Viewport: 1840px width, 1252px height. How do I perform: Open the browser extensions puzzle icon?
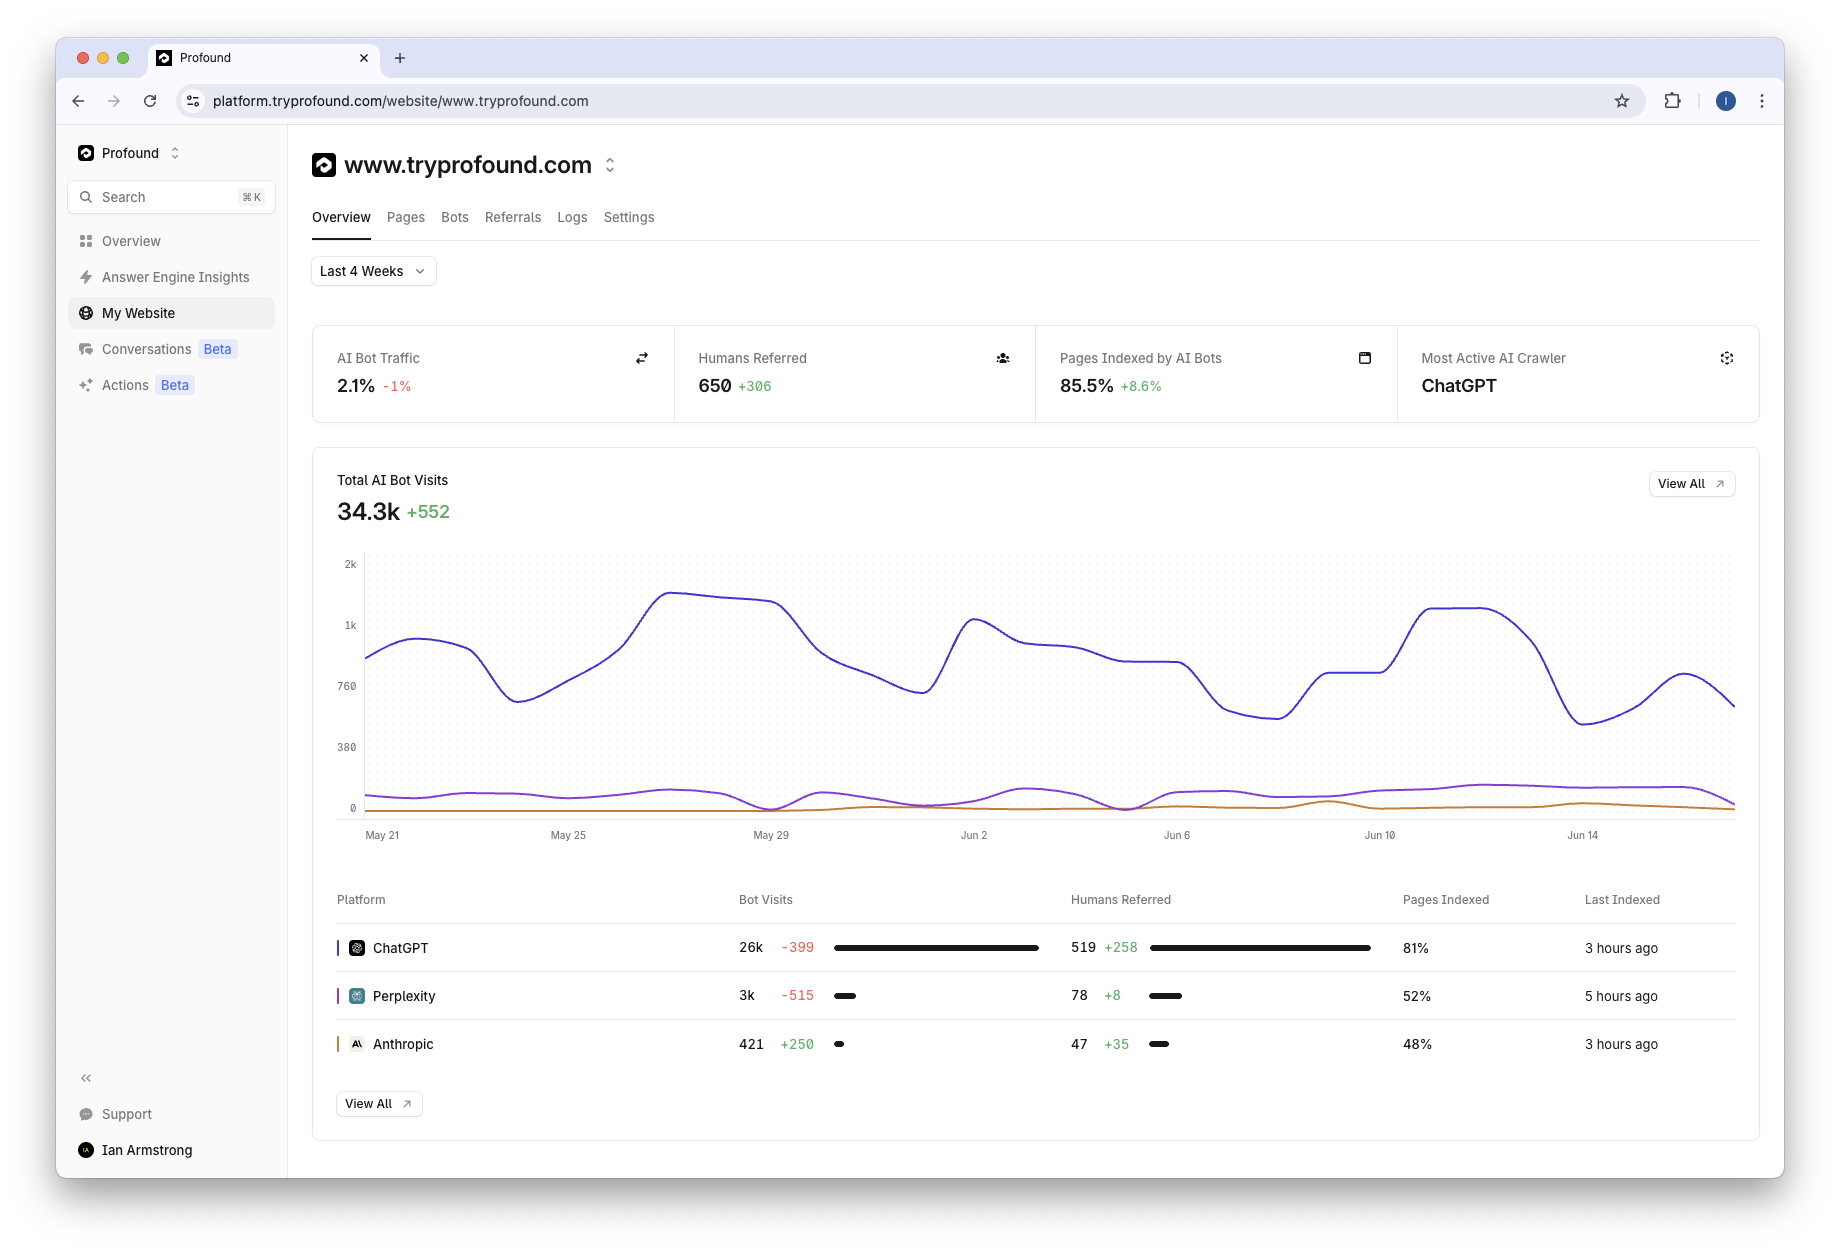(x=1672, y=101)
